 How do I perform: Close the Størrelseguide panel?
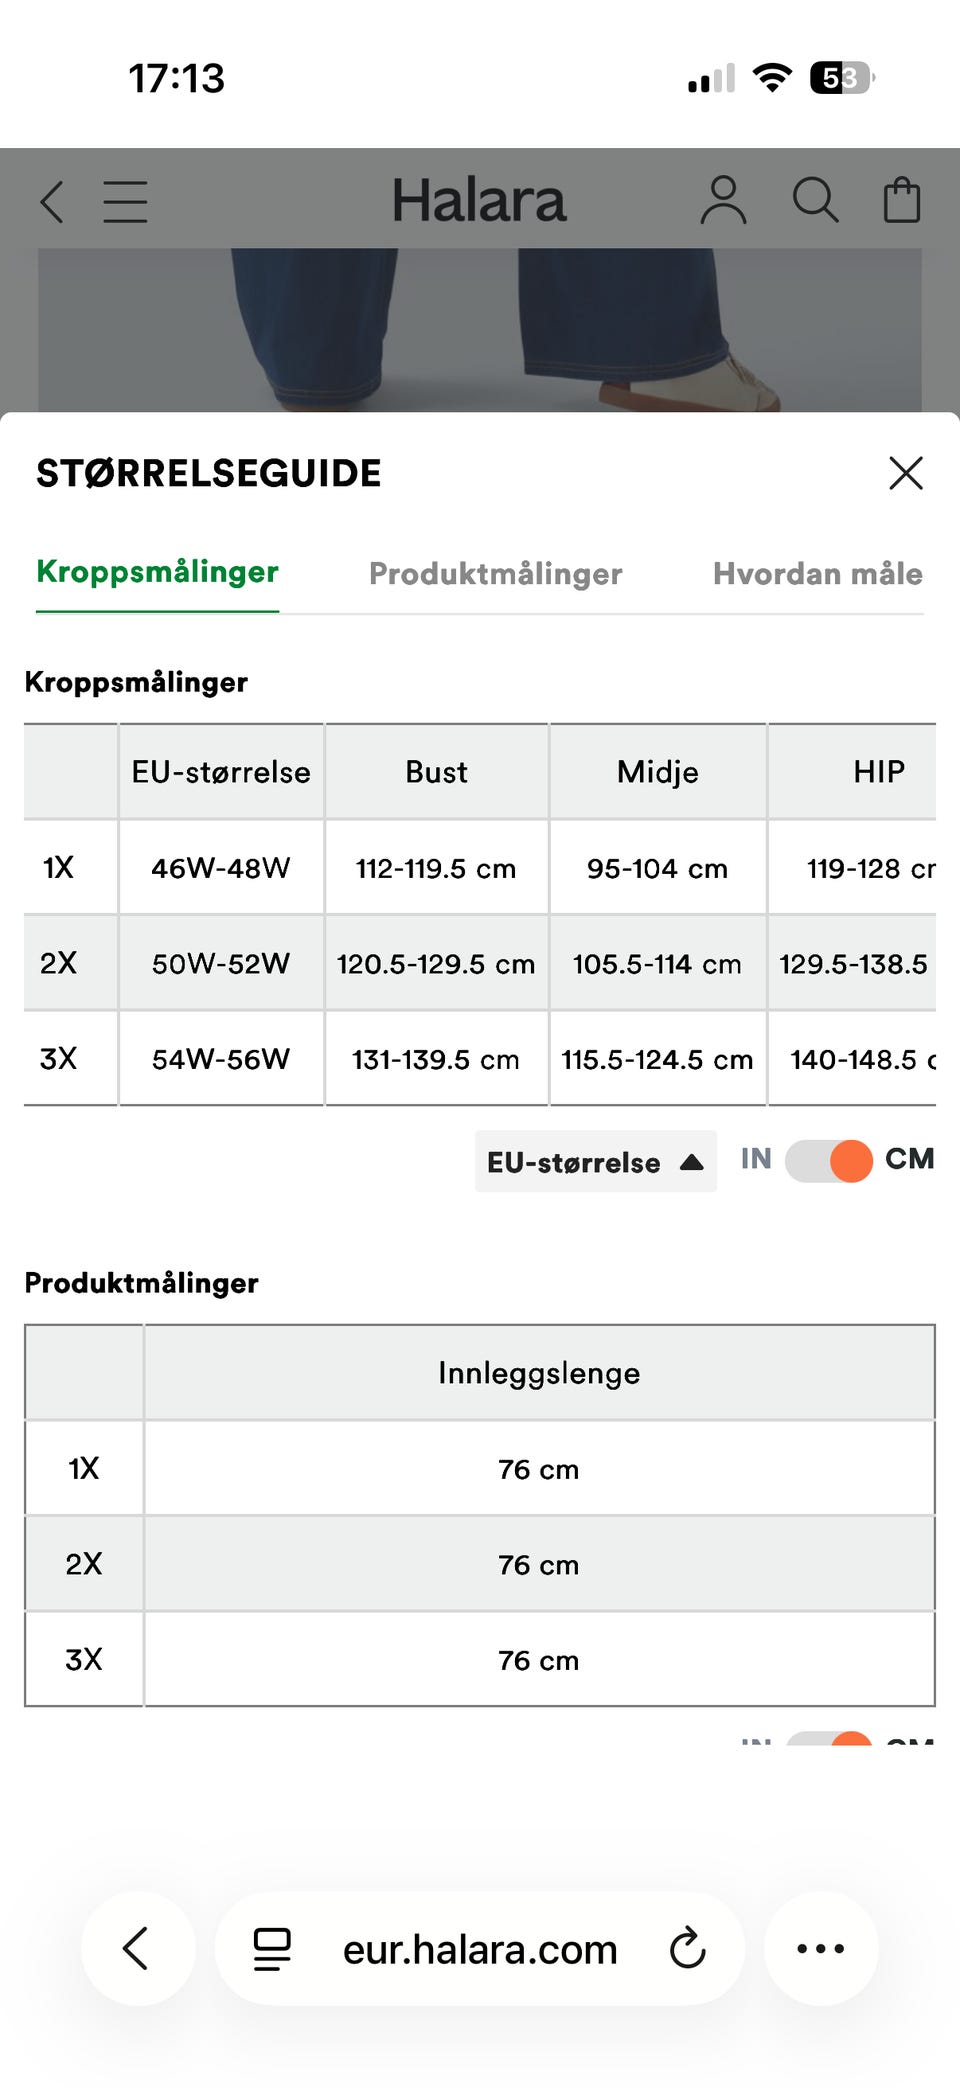coord(906,473)
